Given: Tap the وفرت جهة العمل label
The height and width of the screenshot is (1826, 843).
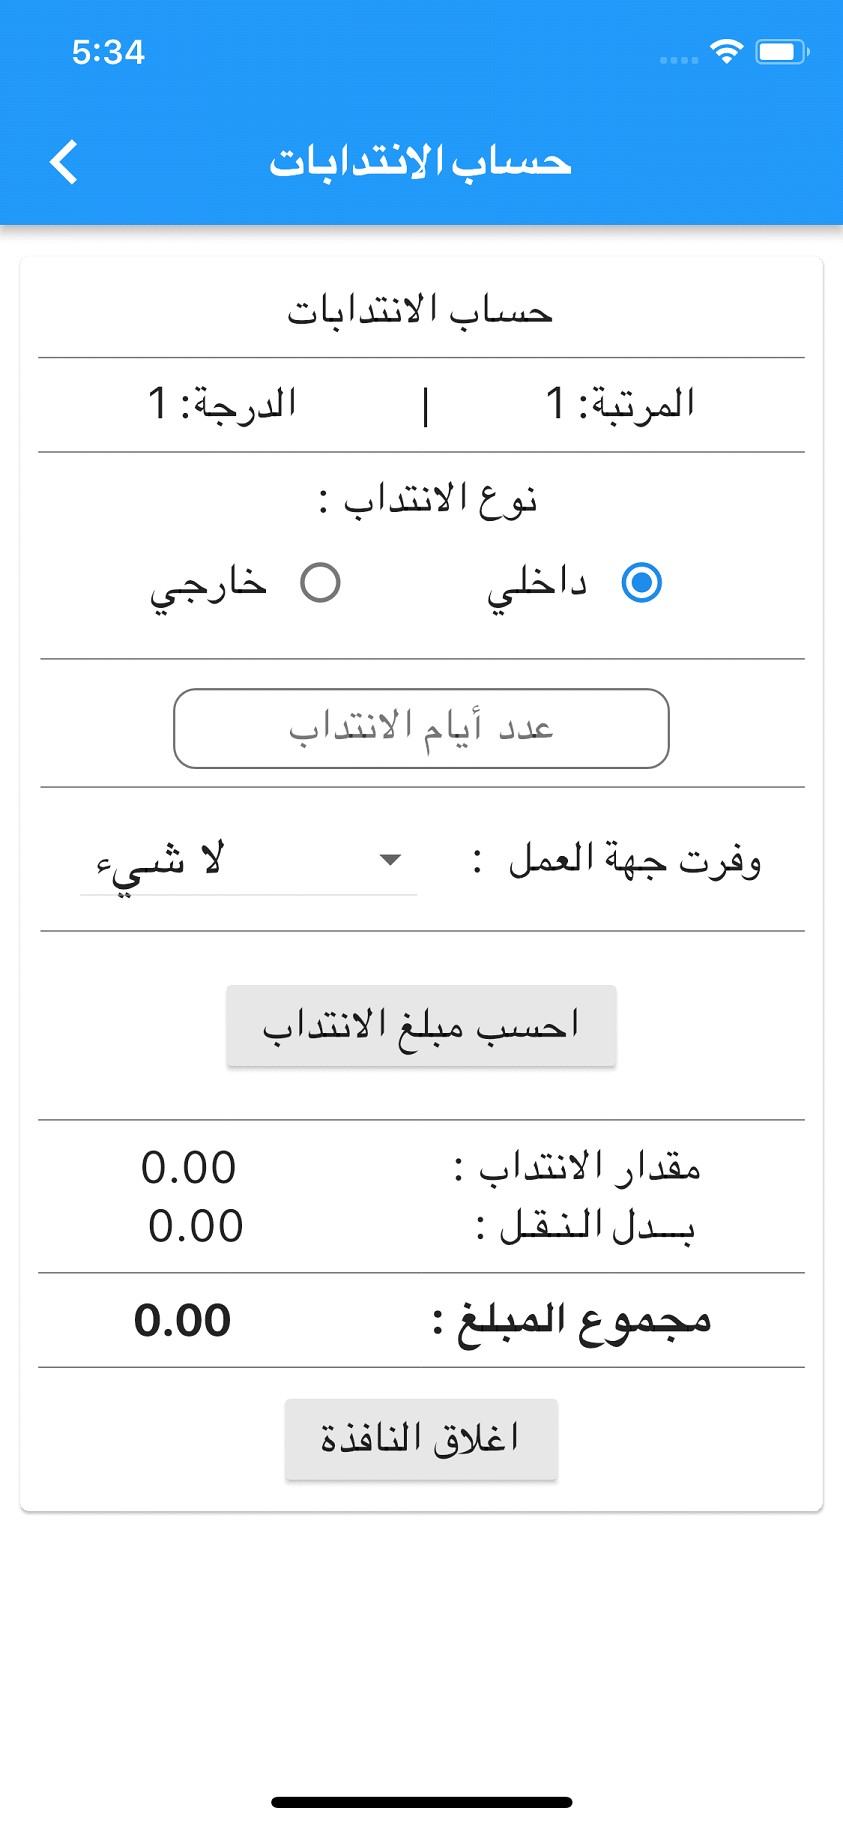Looking at the screenshot, I should [x=634, y=860].
